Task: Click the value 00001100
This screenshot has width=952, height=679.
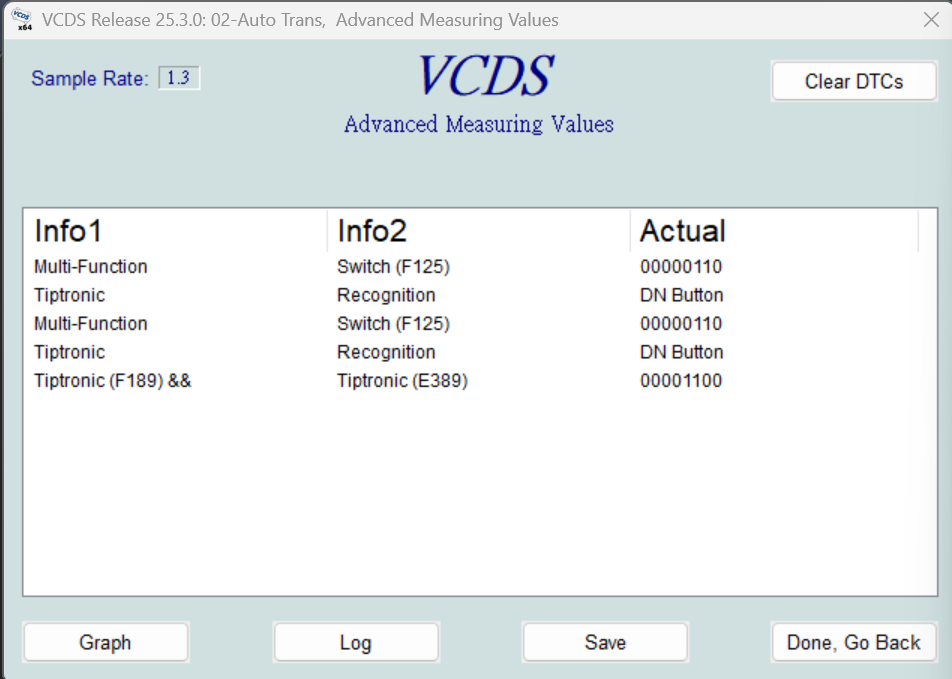Action: (681, 381)
